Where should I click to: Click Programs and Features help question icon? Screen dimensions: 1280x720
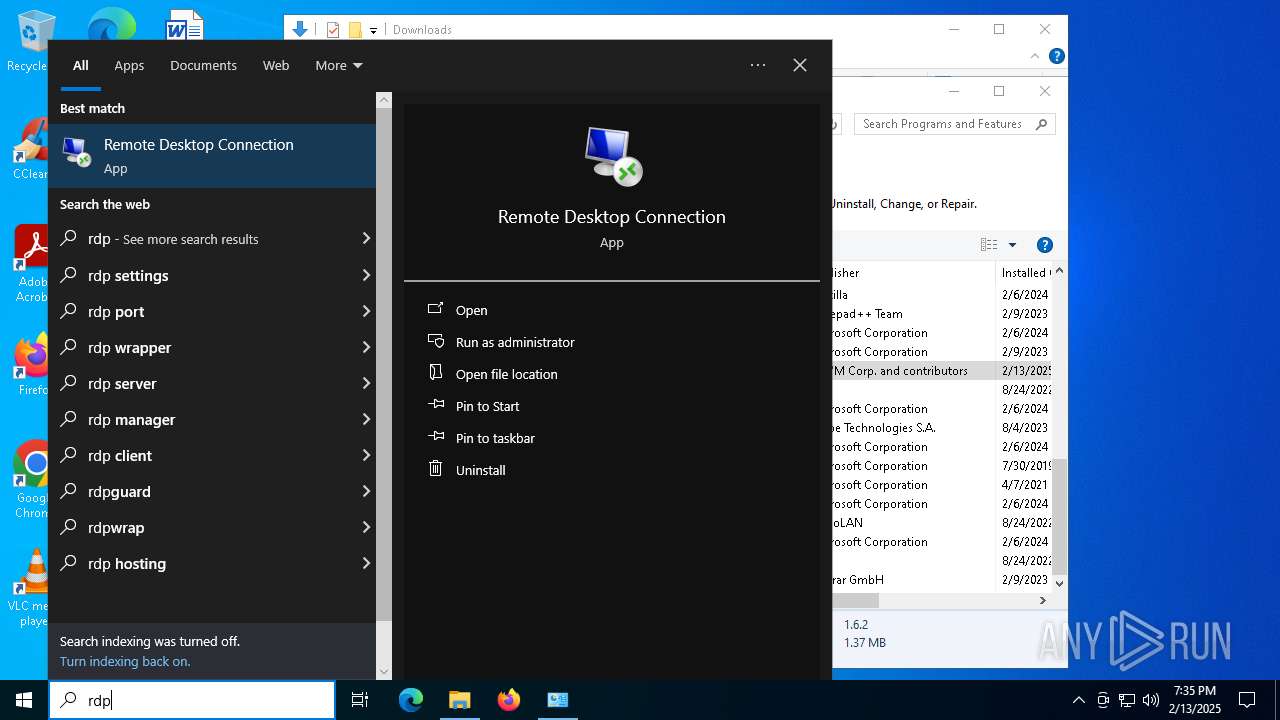[1044, 245]
